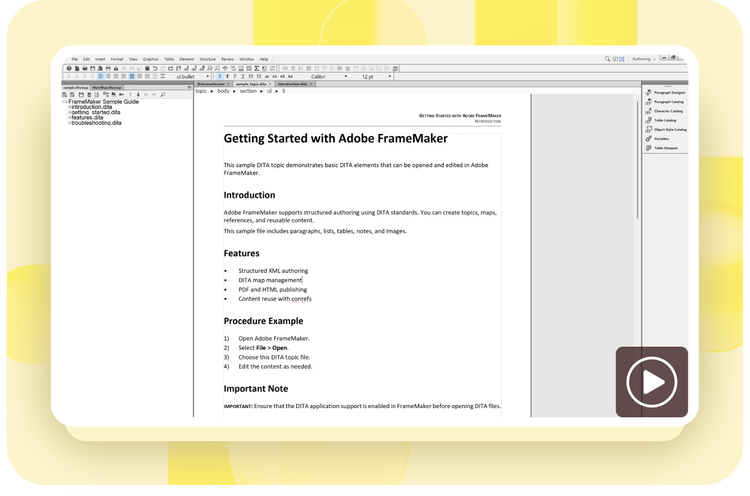Click the 'Procedure Example' heading
This screenshot has width=750, height=496.
[x=263, y=321]
